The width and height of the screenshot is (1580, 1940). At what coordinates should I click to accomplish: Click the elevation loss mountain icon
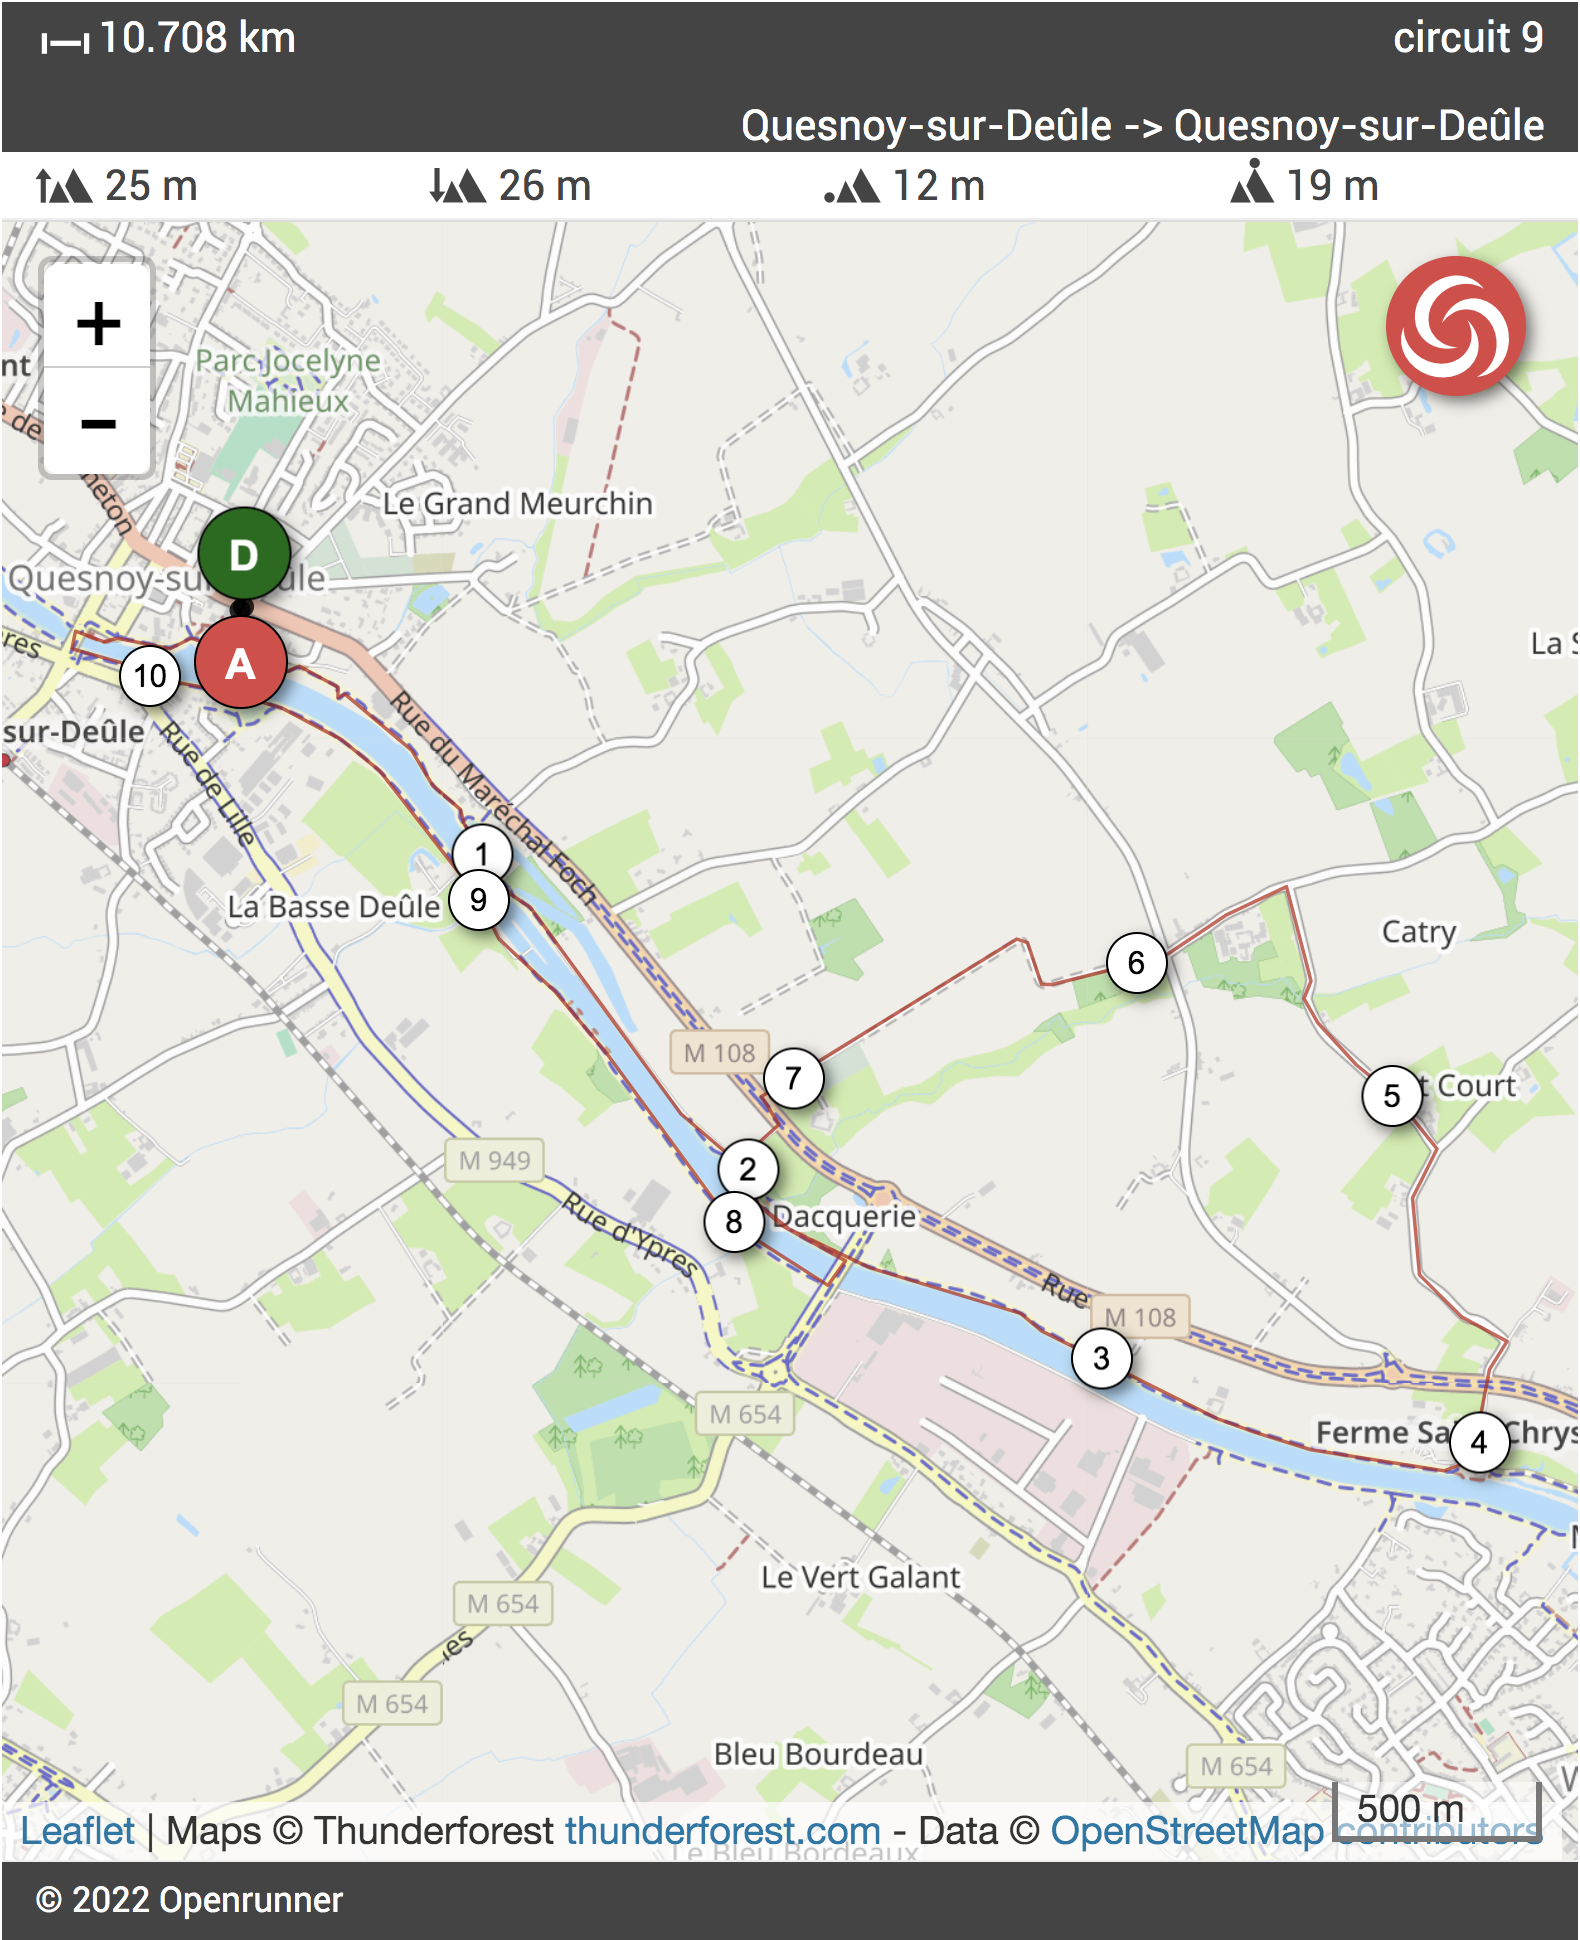coord(458,185)
